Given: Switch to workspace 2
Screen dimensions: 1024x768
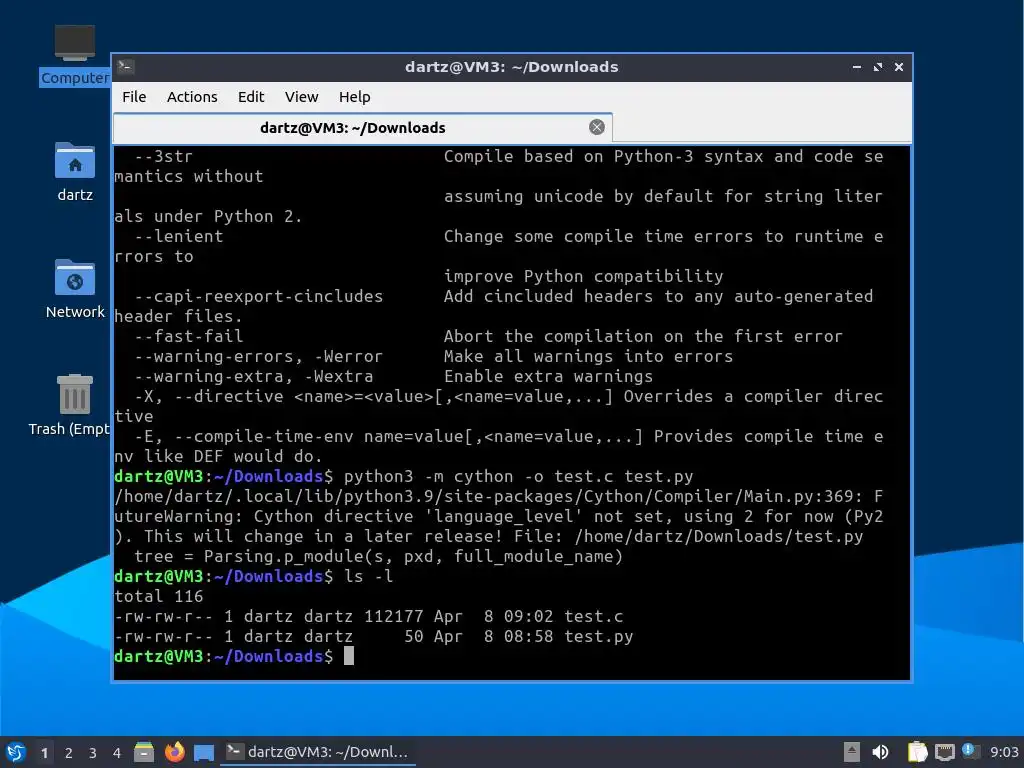Looking at the screenshot, I should tap(69, 753).
